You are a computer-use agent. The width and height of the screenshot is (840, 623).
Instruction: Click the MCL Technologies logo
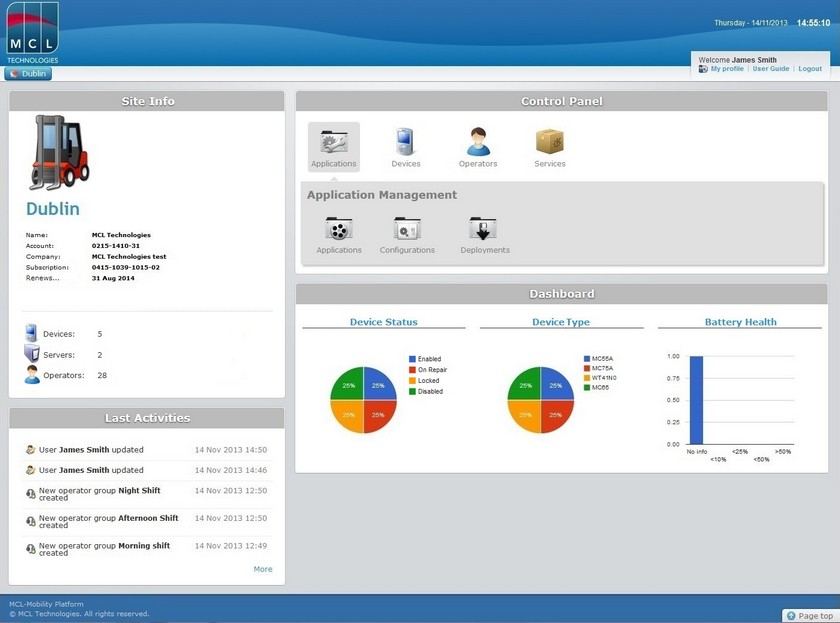click(x=33, y=33)
